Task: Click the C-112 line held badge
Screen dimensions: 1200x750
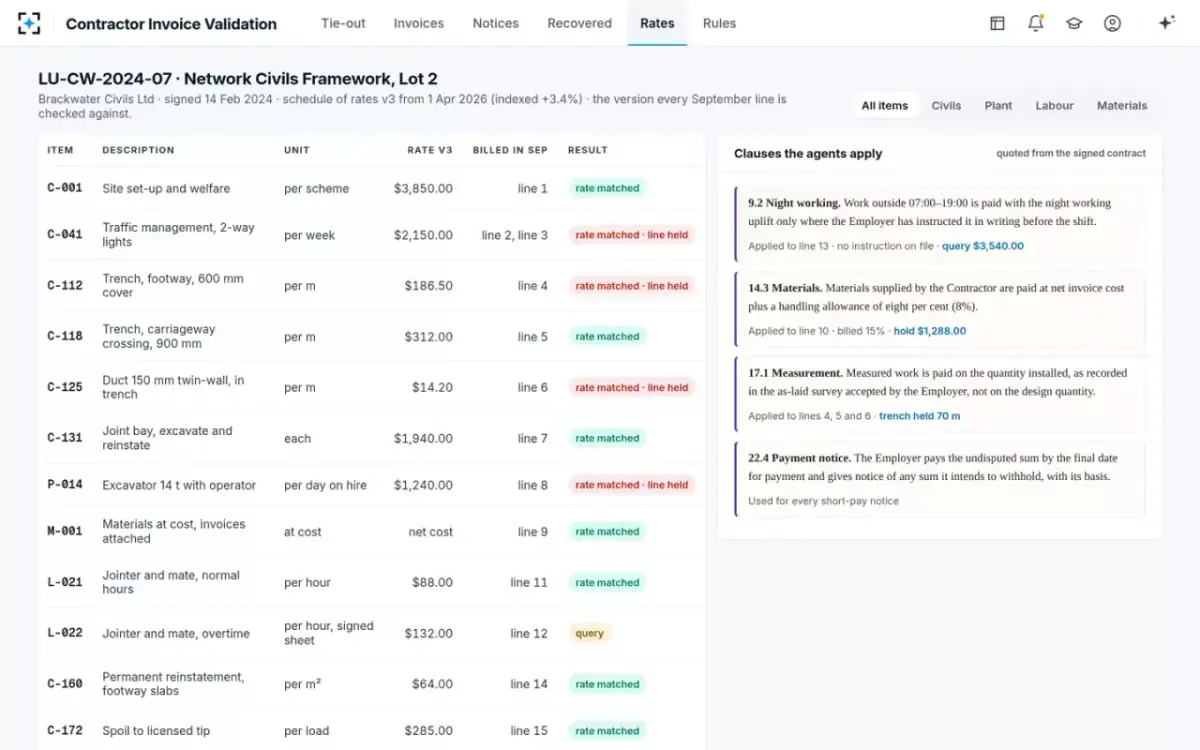Action: (632, 286)
